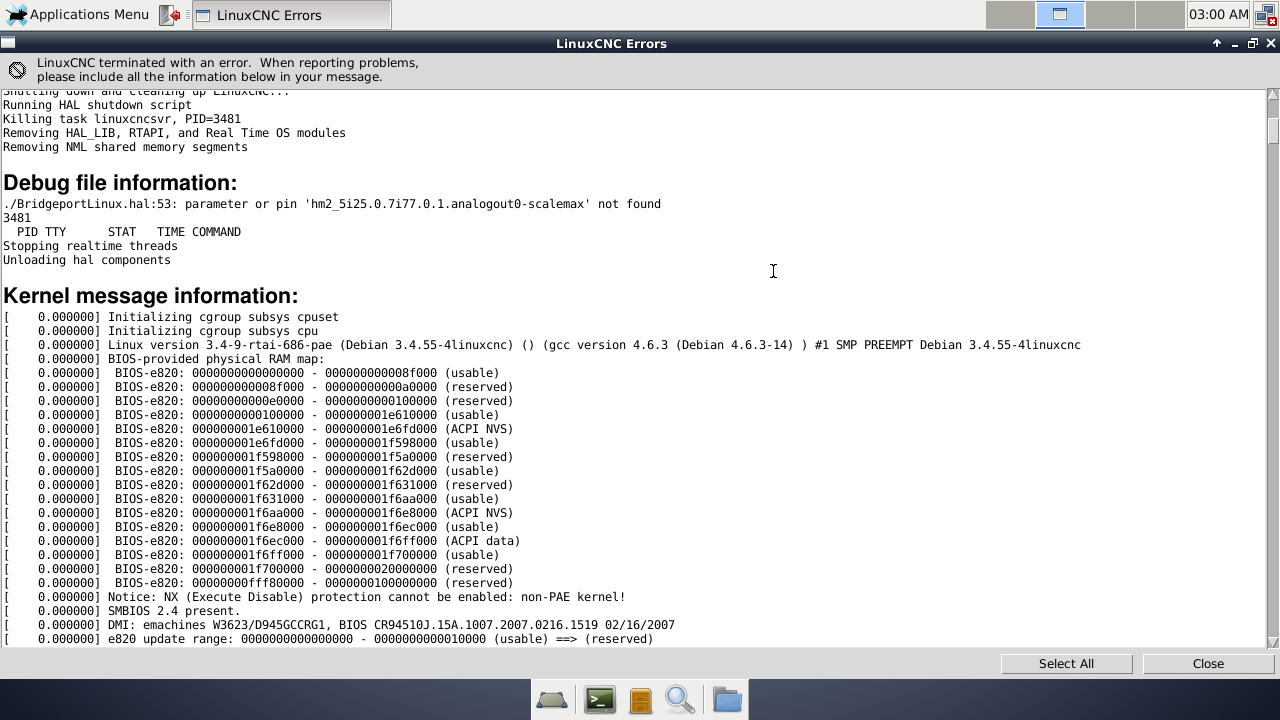This screenshot has height=720, width=1280.
Task: Click 'DMI: emachines W3623' line
Action: pyautogui.click(x=339, y=625)
